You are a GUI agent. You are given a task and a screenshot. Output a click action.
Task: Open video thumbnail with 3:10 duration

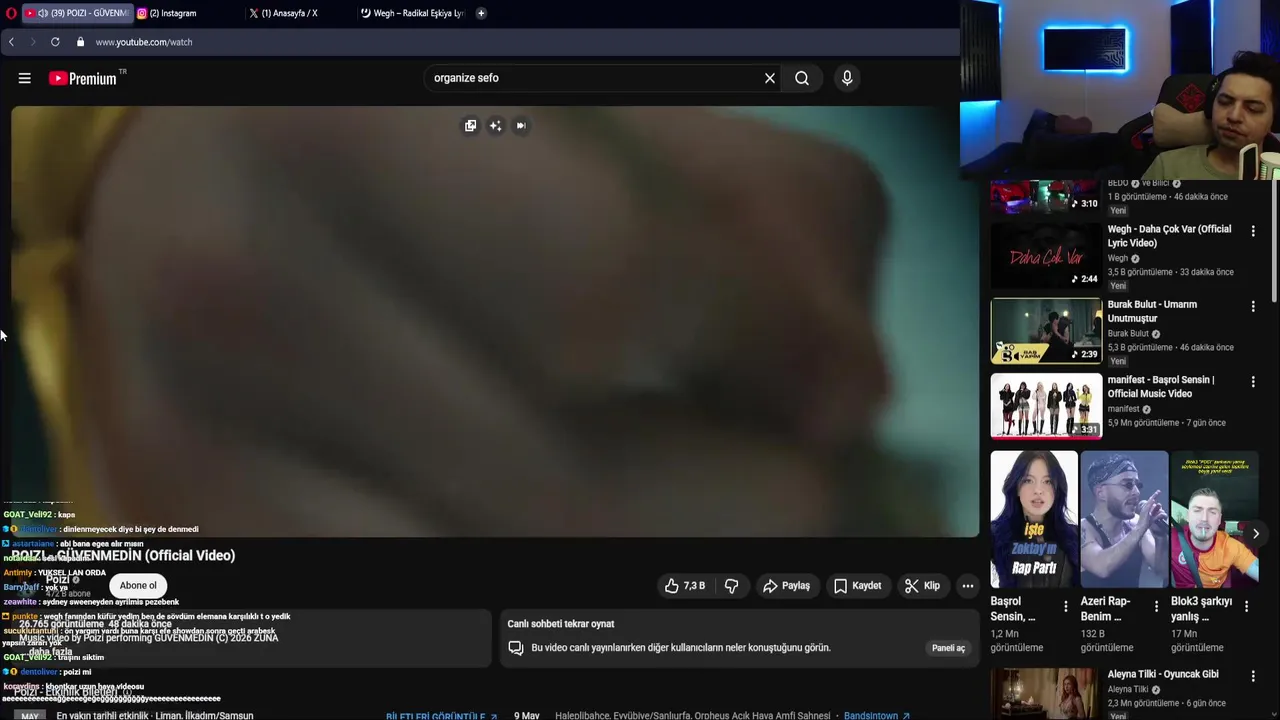(x=1046, y=197)
